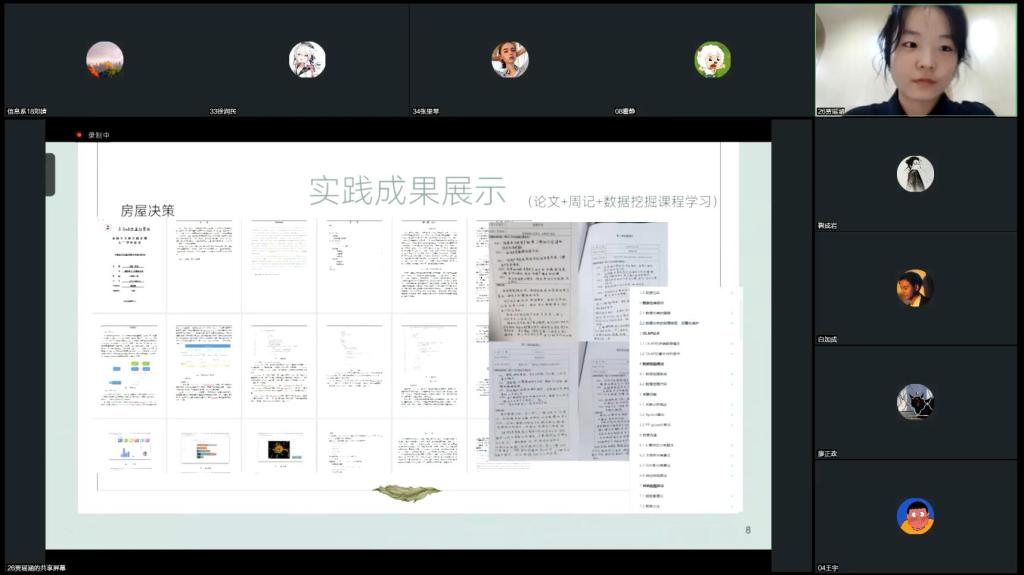Click the top-left handwritten weekly journal photo
This screenshot has width=1024, height=575.
(x=532, y=280)
